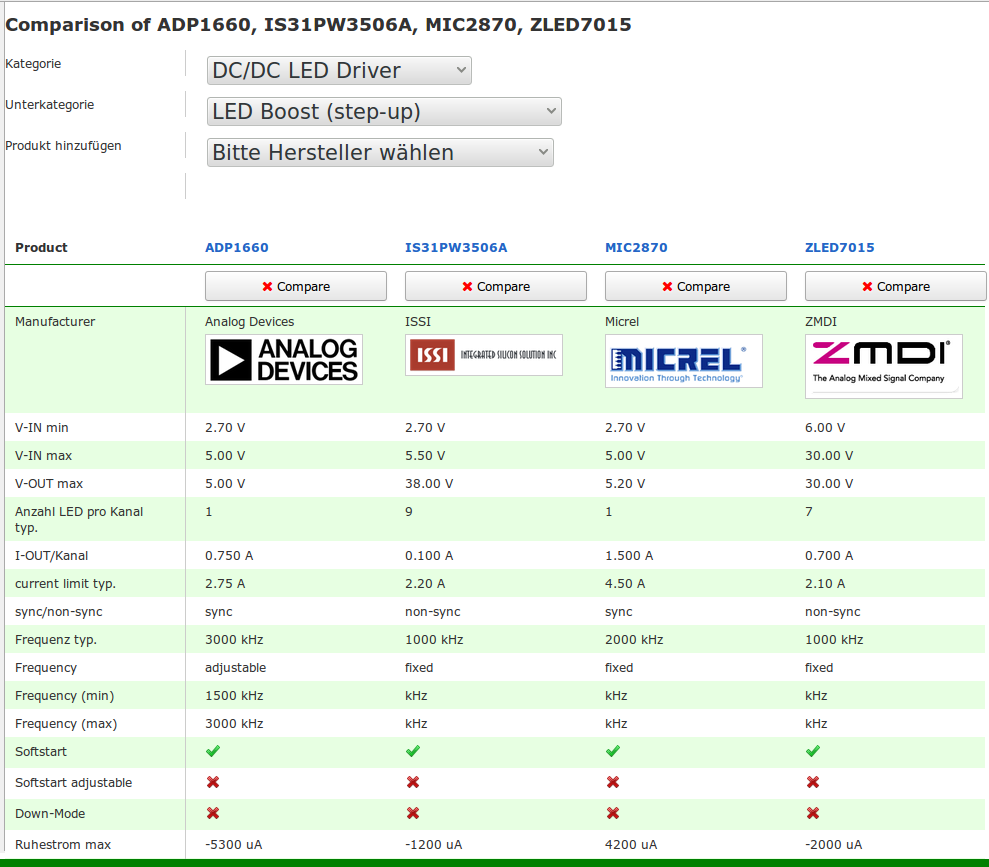Click the 4200 uA Ruhestrom value
The image size is (989, 867).
(631, 844)
